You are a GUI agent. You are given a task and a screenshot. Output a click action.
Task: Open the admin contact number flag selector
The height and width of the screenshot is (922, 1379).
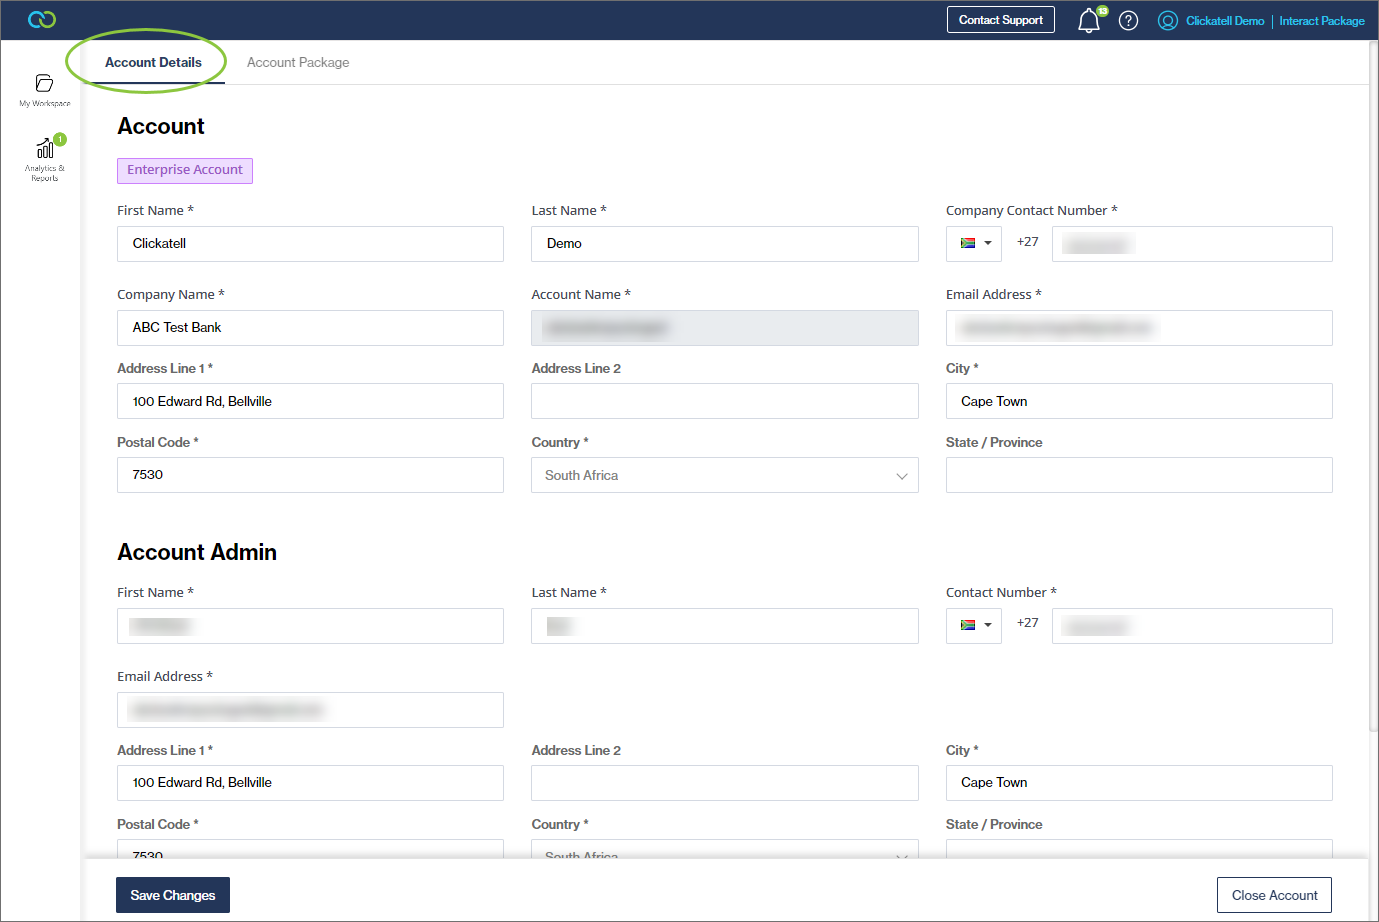[974, 626]
